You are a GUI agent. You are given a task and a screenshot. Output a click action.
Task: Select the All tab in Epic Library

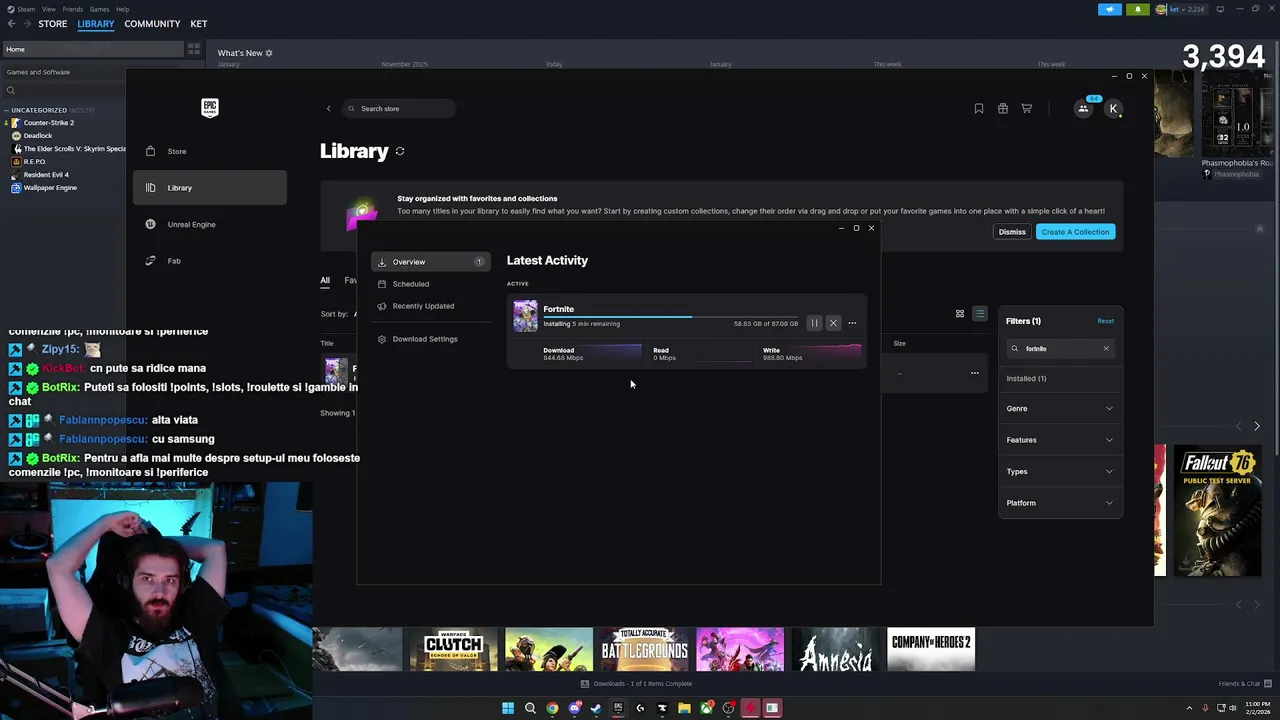325,280
